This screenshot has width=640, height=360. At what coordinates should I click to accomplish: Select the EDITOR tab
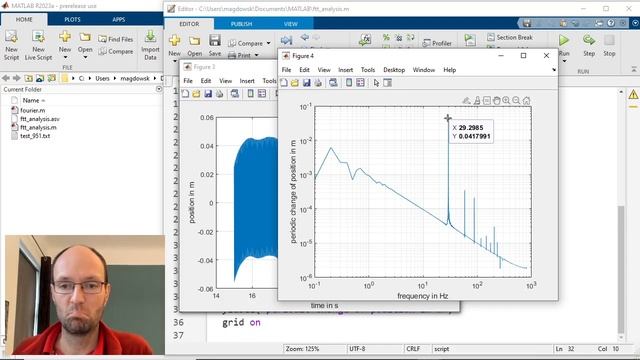point(189,24)
